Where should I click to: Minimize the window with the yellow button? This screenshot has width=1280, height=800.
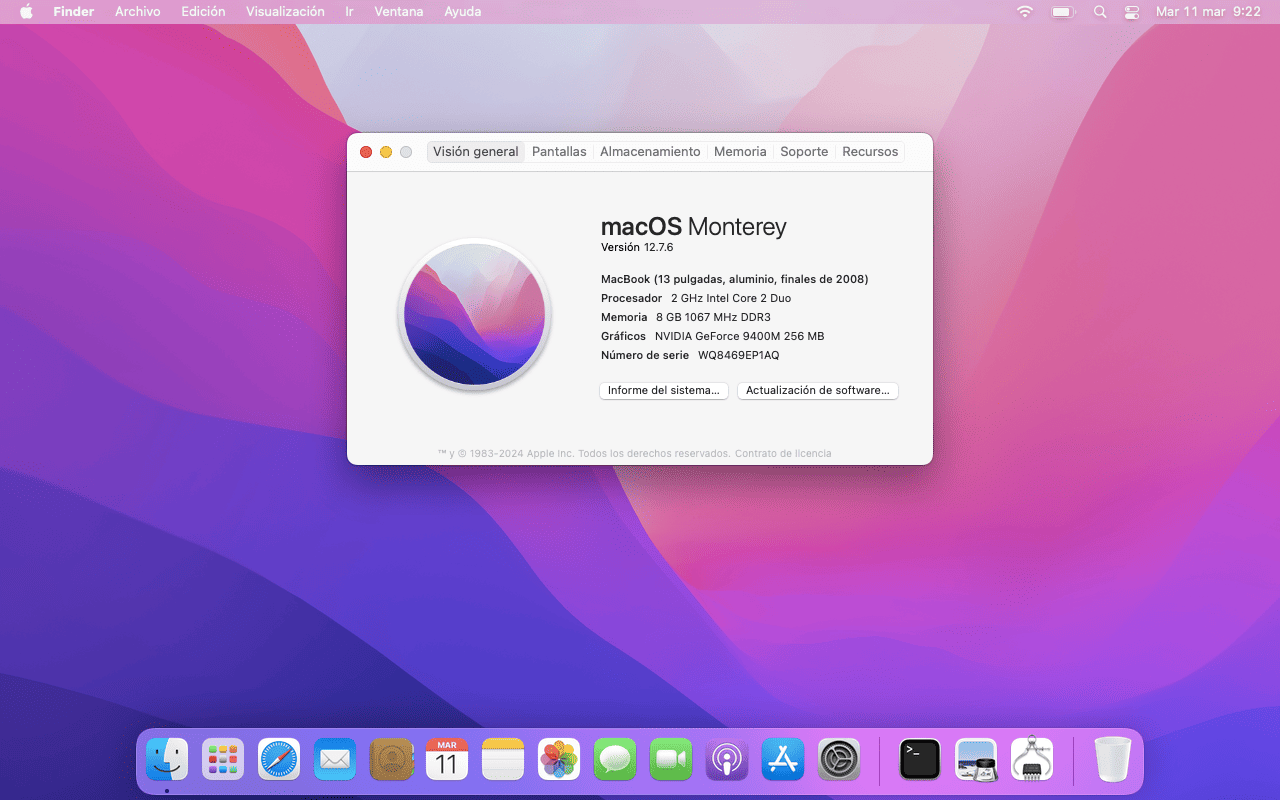point(386,152)
